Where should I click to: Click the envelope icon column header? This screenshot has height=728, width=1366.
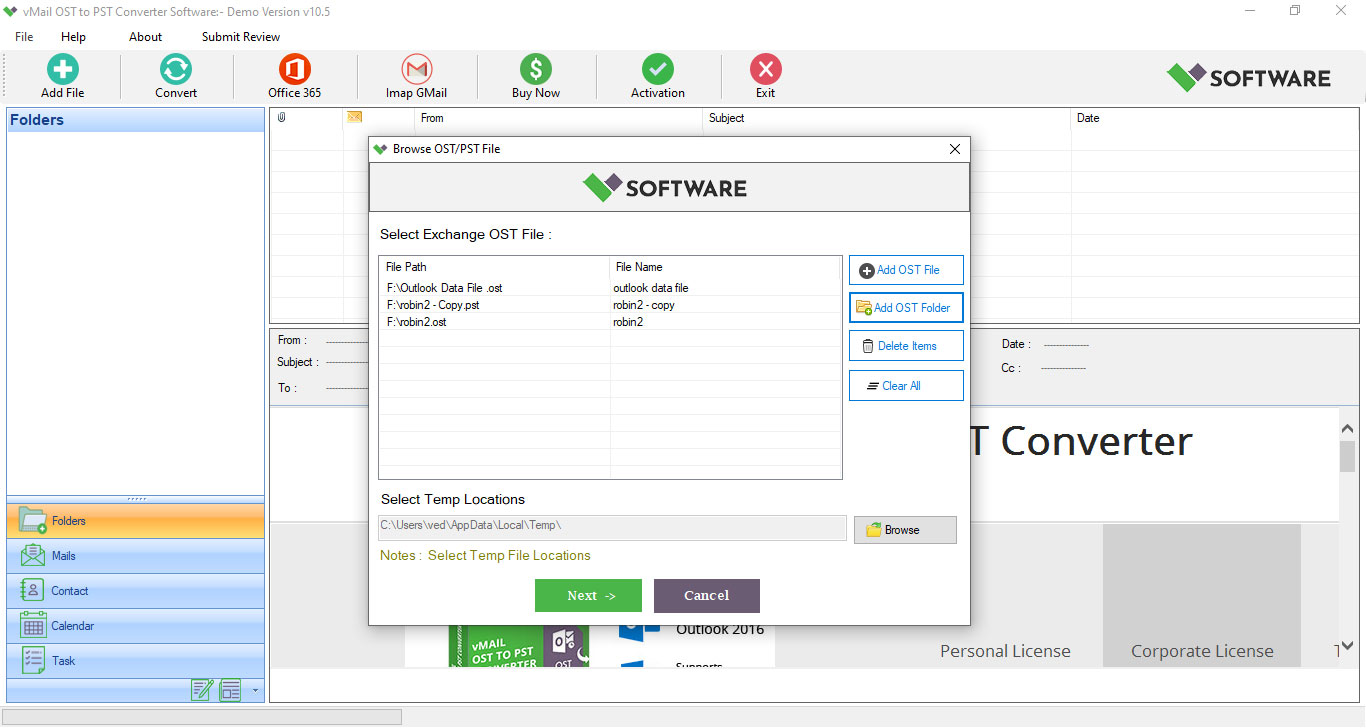click(x=354, y=118)
